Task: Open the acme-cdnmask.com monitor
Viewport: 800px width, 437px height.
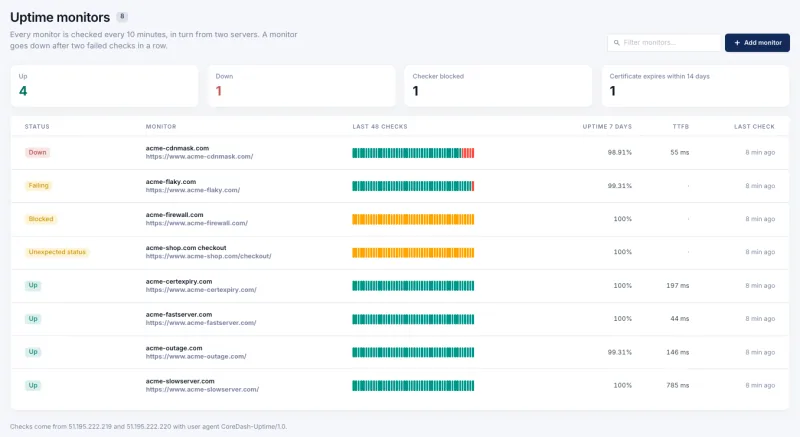Action: click(177, 148)
